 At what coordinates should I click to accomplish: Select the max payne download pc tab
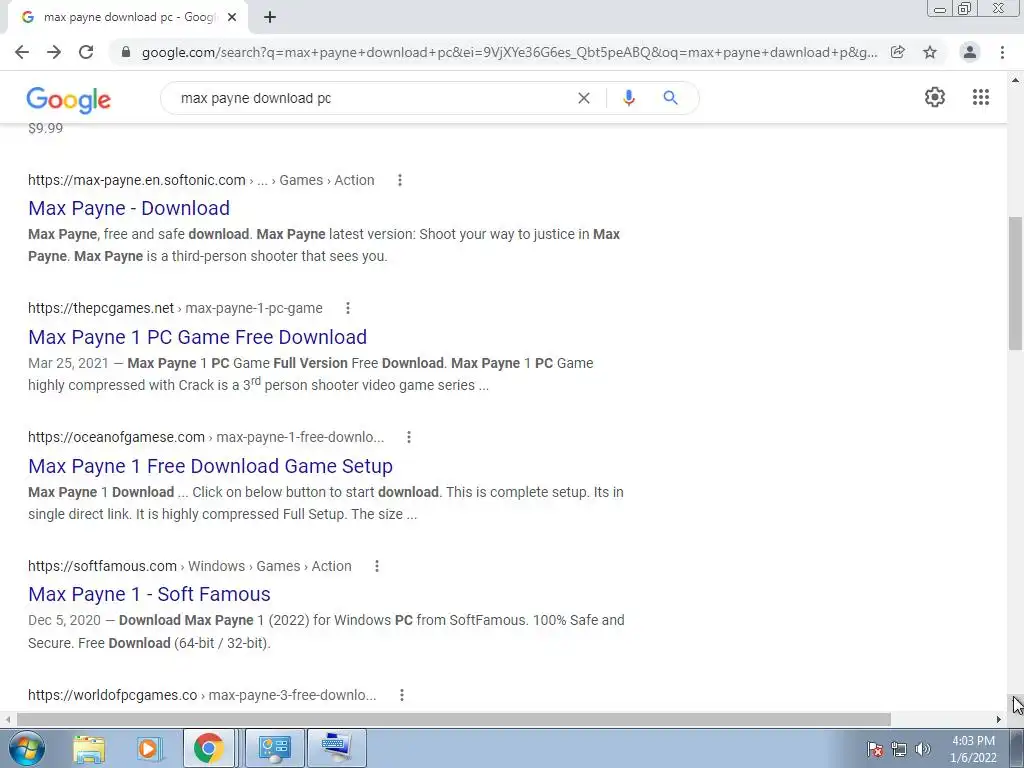pos(128,17)
